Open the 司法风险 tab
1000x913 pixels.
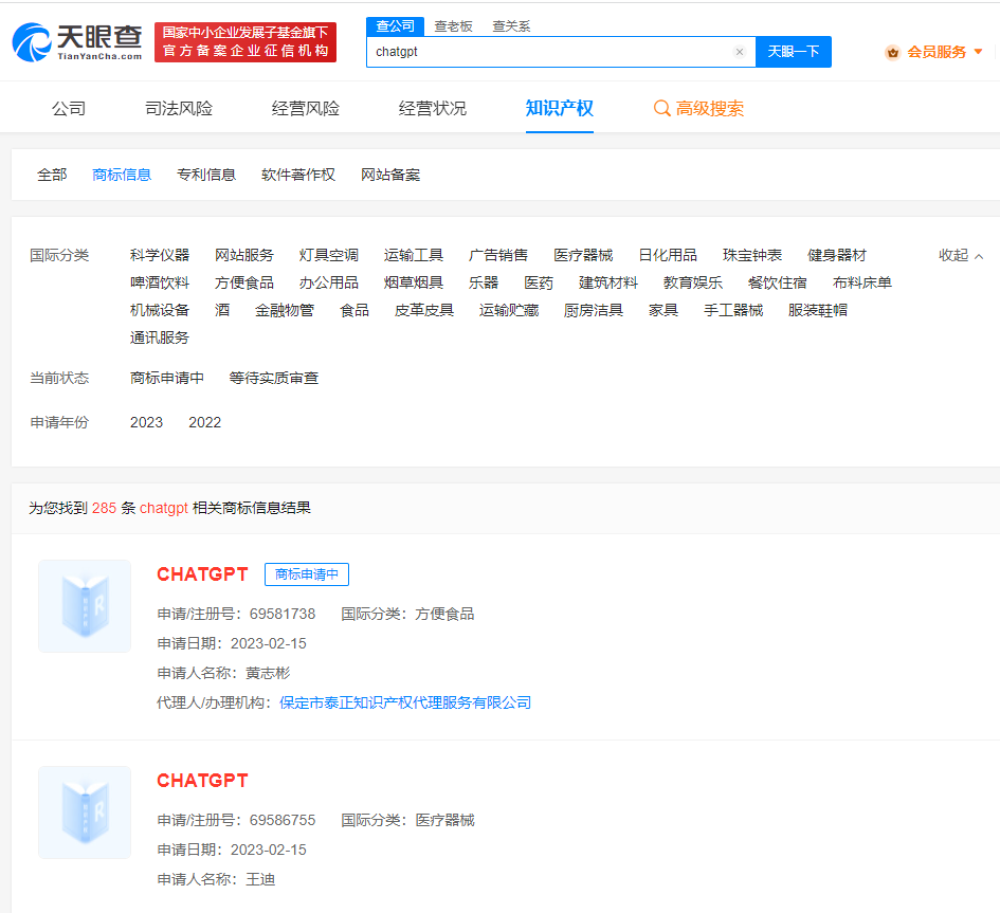pos(179,108)
